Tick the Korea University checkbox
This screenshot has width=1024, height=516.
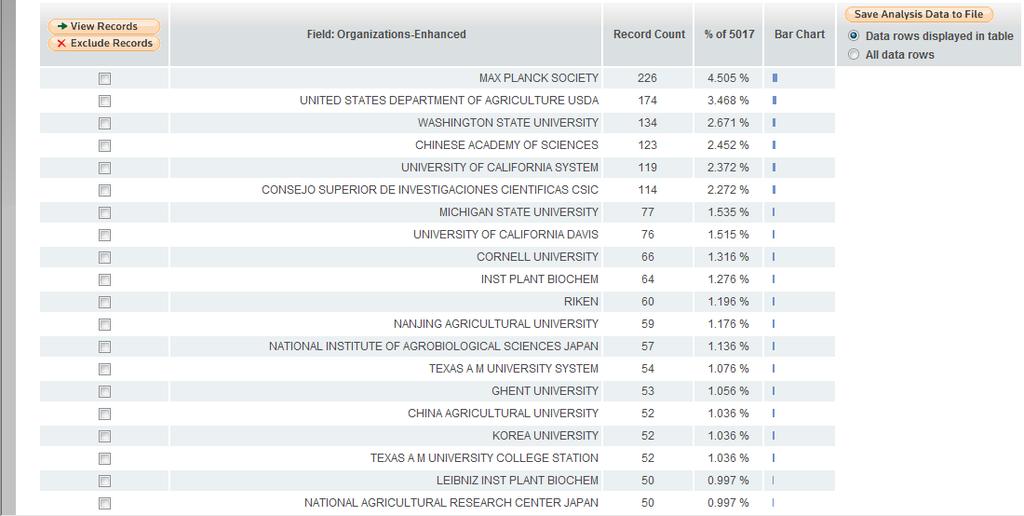pos(104,436)
